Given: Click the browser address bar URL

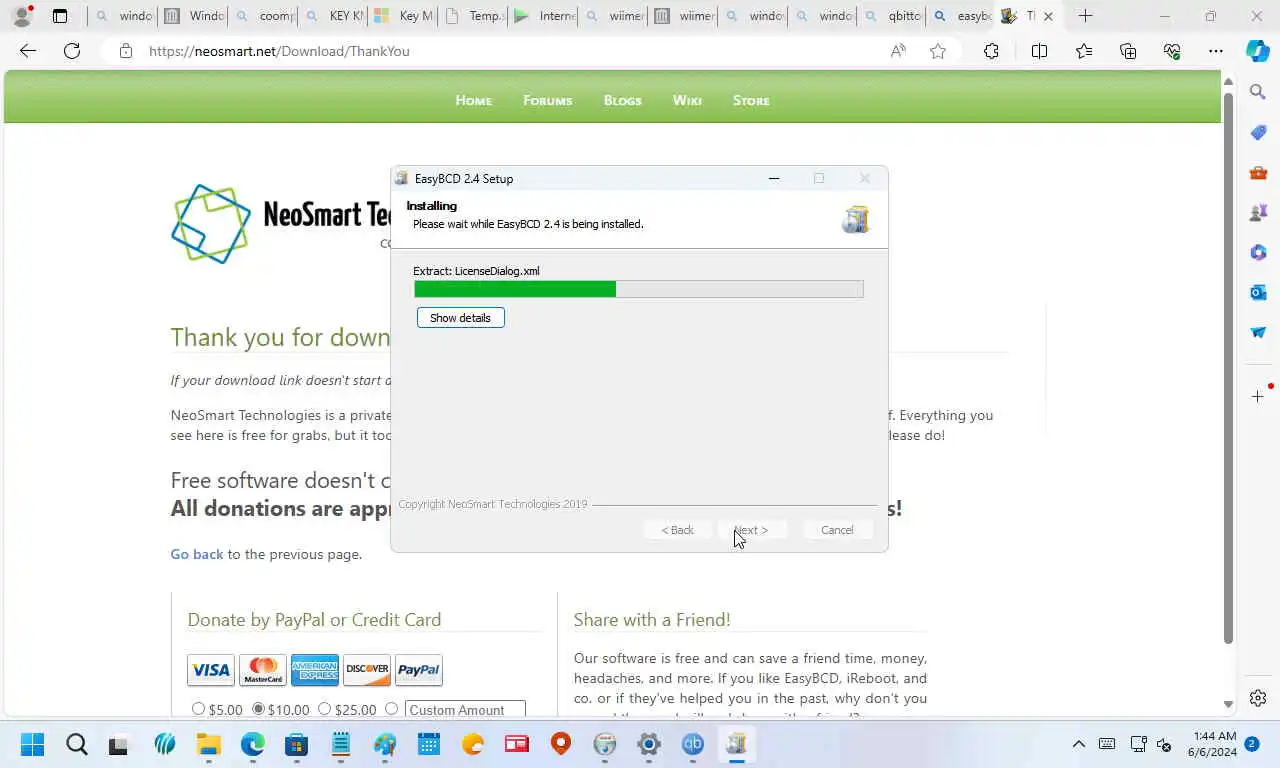Looking at the screenshot, I should tap(279, 51).
